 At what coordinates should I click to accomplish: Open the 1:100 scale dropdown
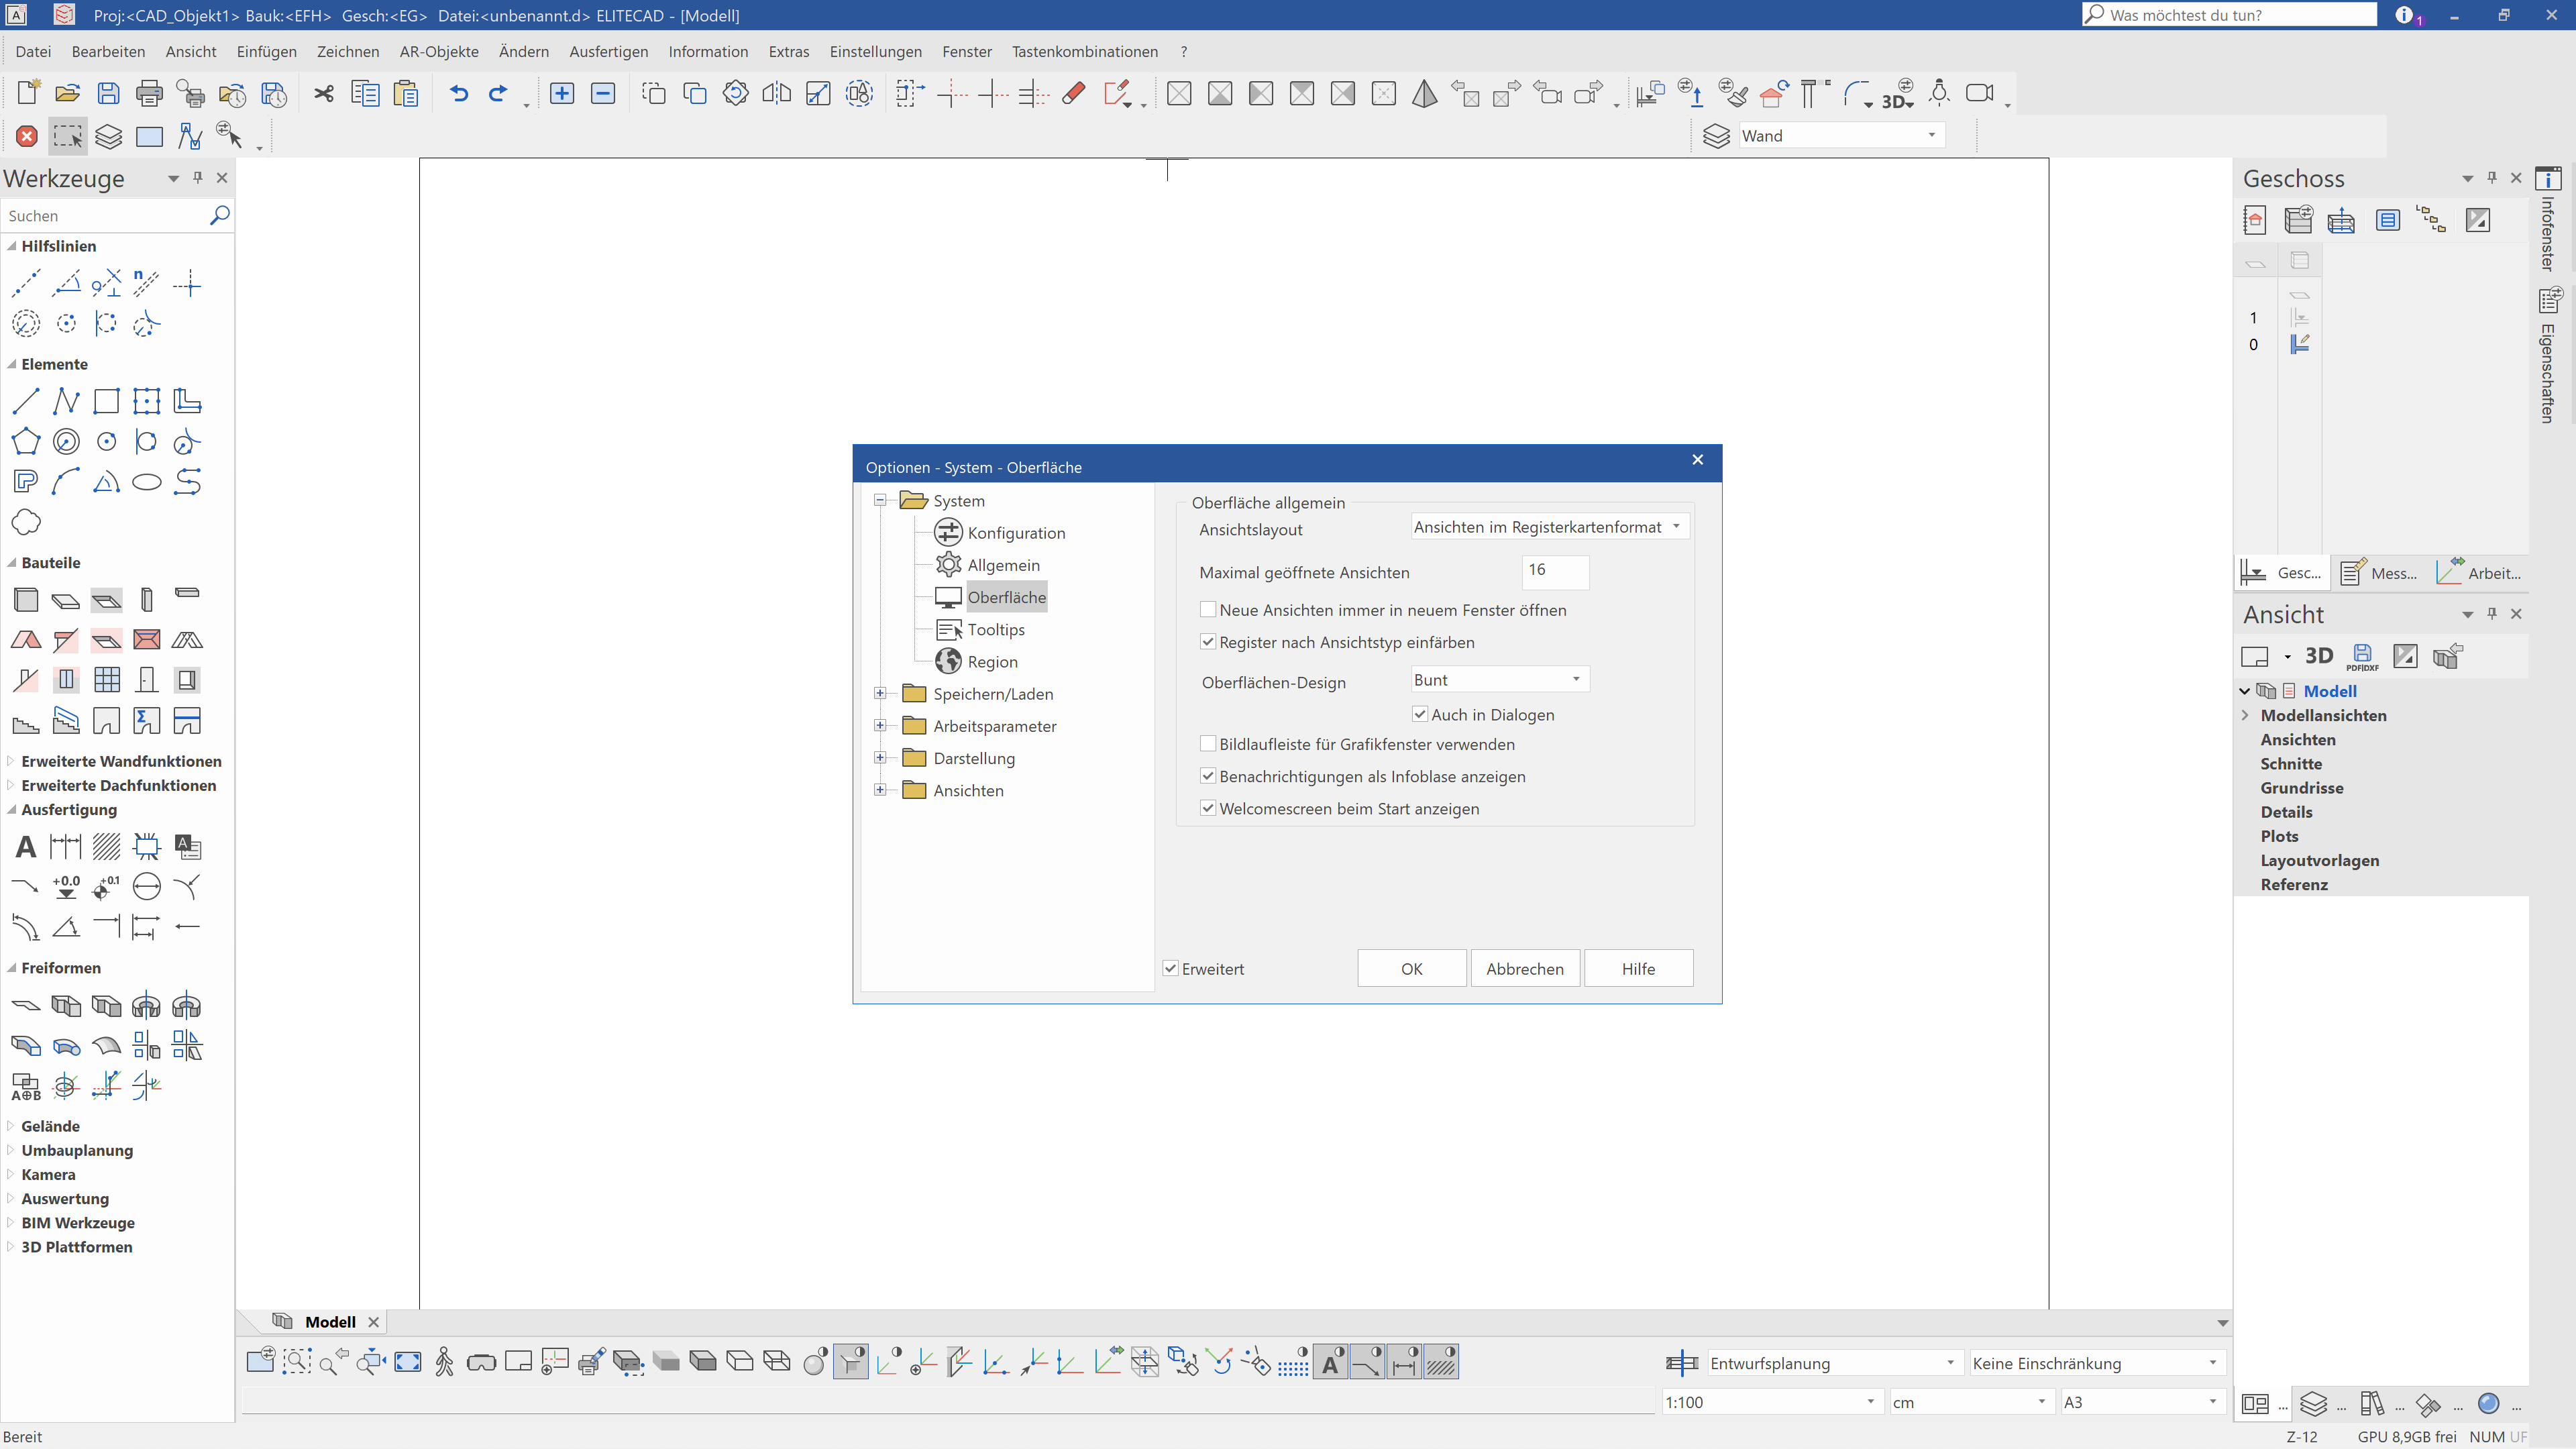1771,1402
